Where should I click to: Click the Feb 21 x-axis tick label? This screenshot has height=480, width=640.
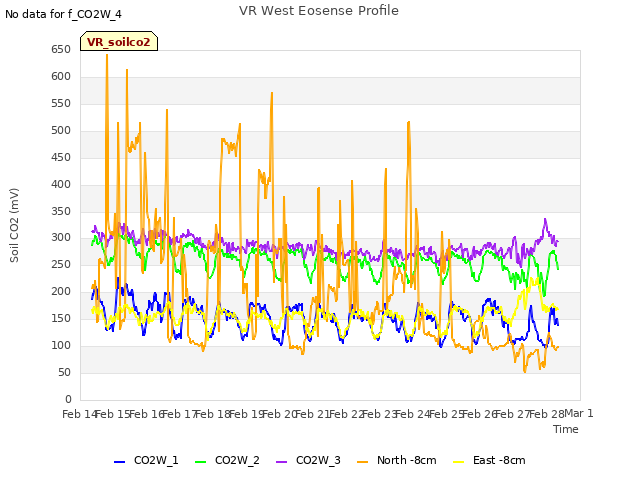pos(313,414)
